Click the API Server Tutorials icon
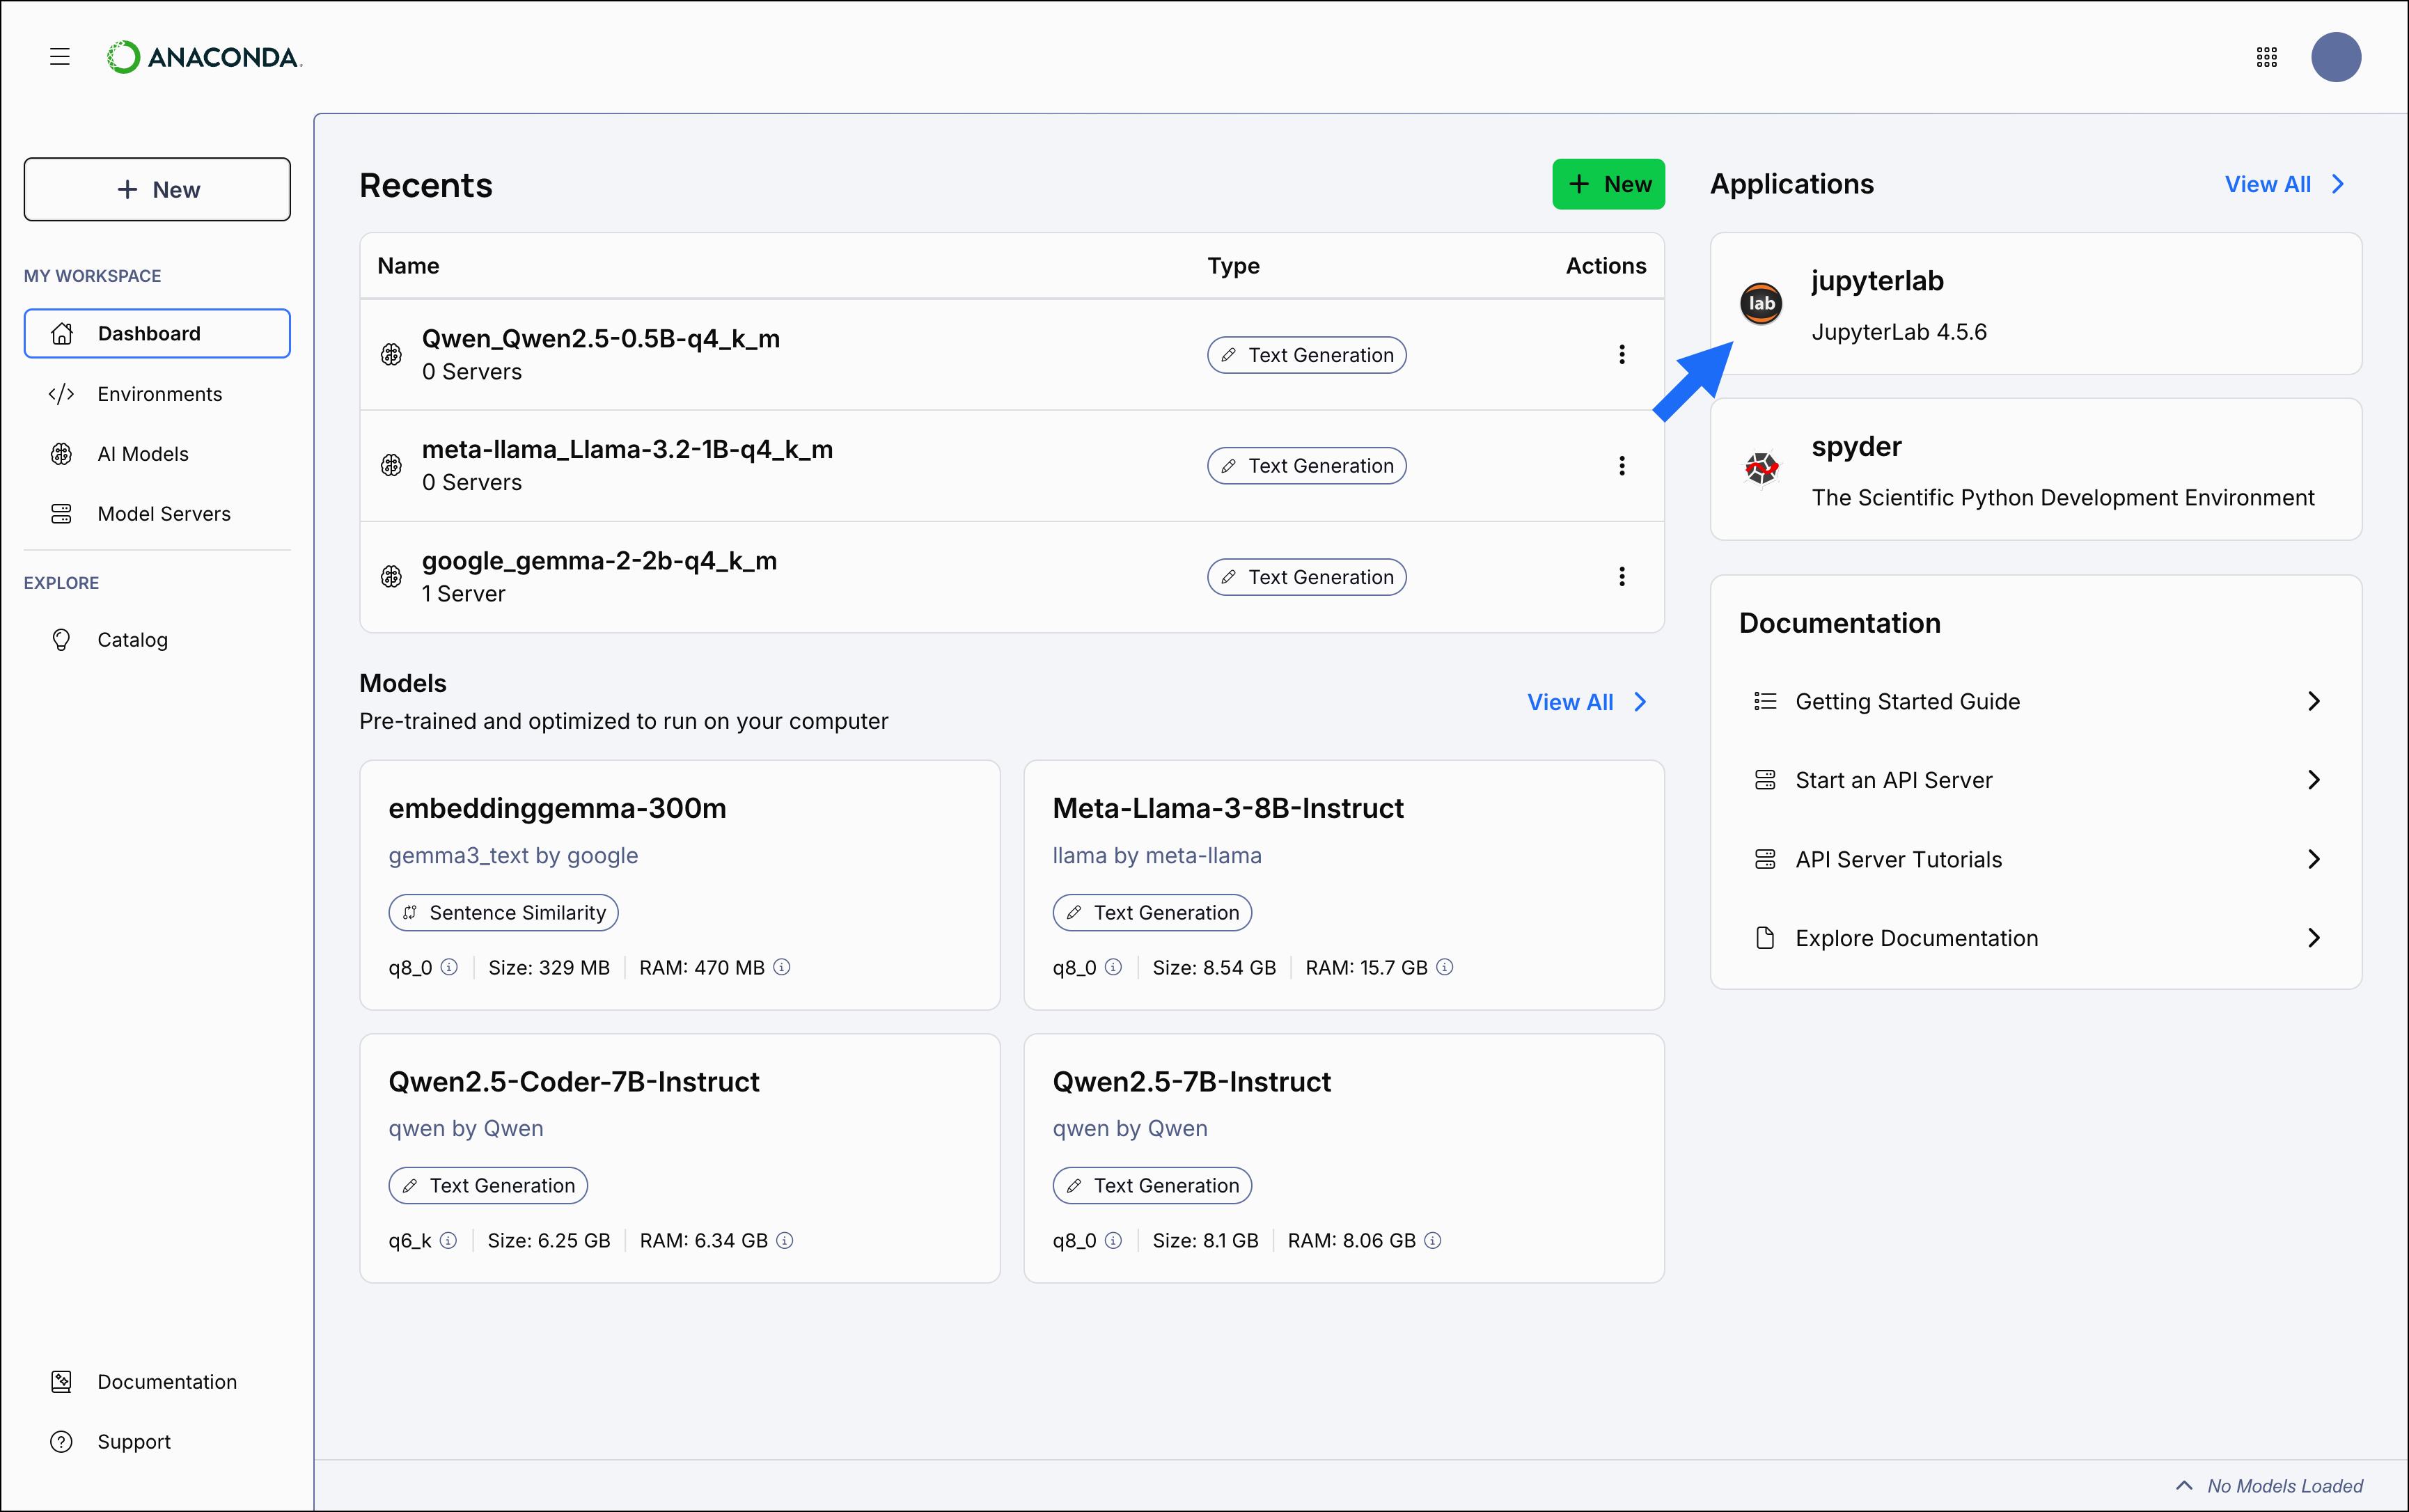This screenshot has height=1512, width=2409. click(x=1765, y=859)
